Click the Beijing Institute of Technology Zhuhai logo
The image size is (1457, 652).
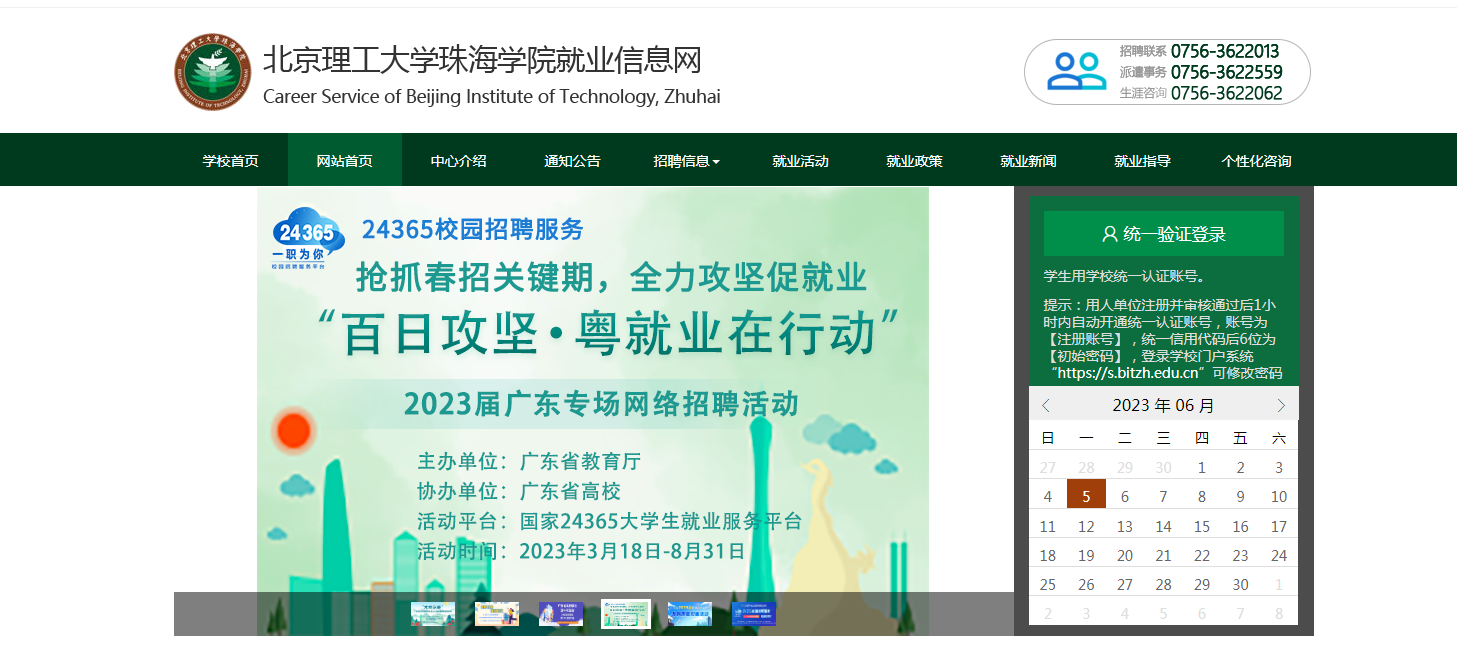212,72
